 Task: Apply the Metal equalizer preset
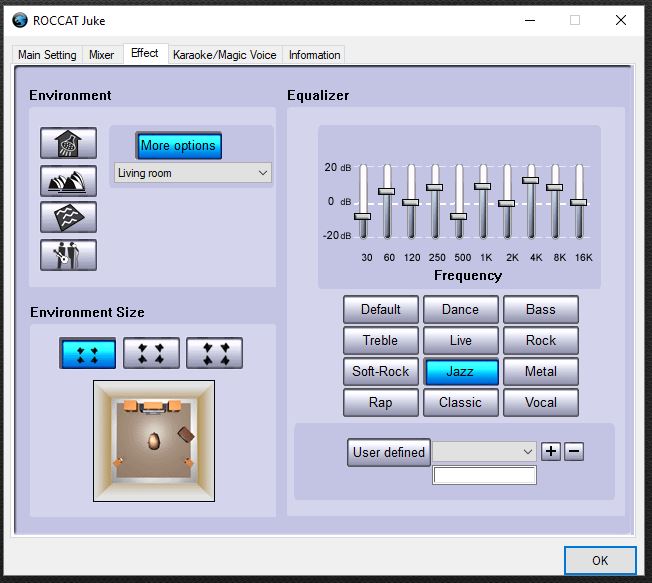pos(541,371)
